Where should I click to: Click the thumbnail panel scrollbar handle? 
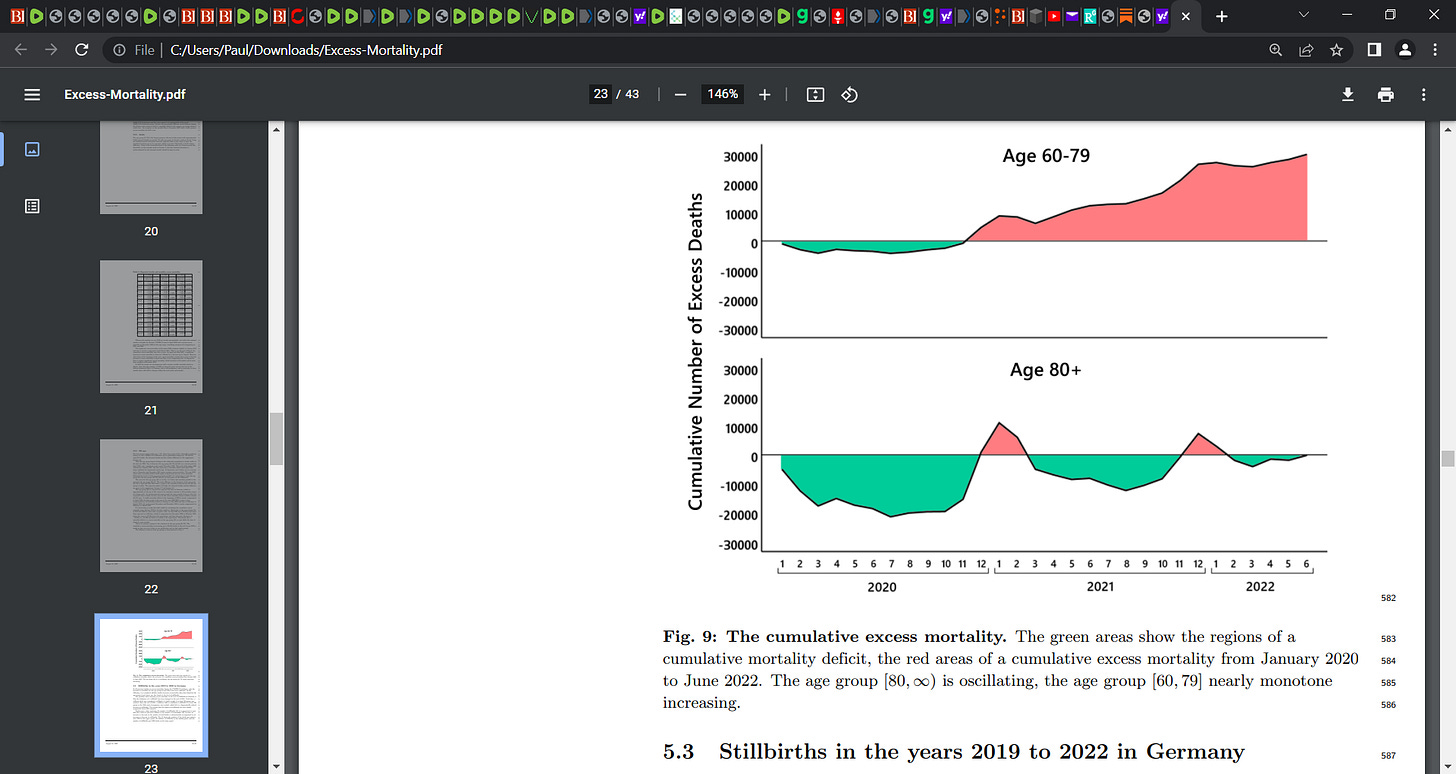(277, 439)
